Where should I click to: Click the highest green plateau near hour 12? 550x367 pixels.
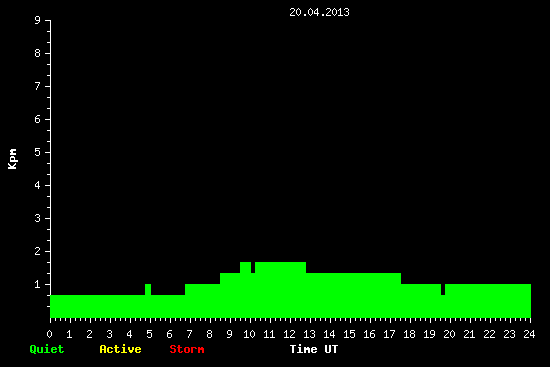point(280,267)
